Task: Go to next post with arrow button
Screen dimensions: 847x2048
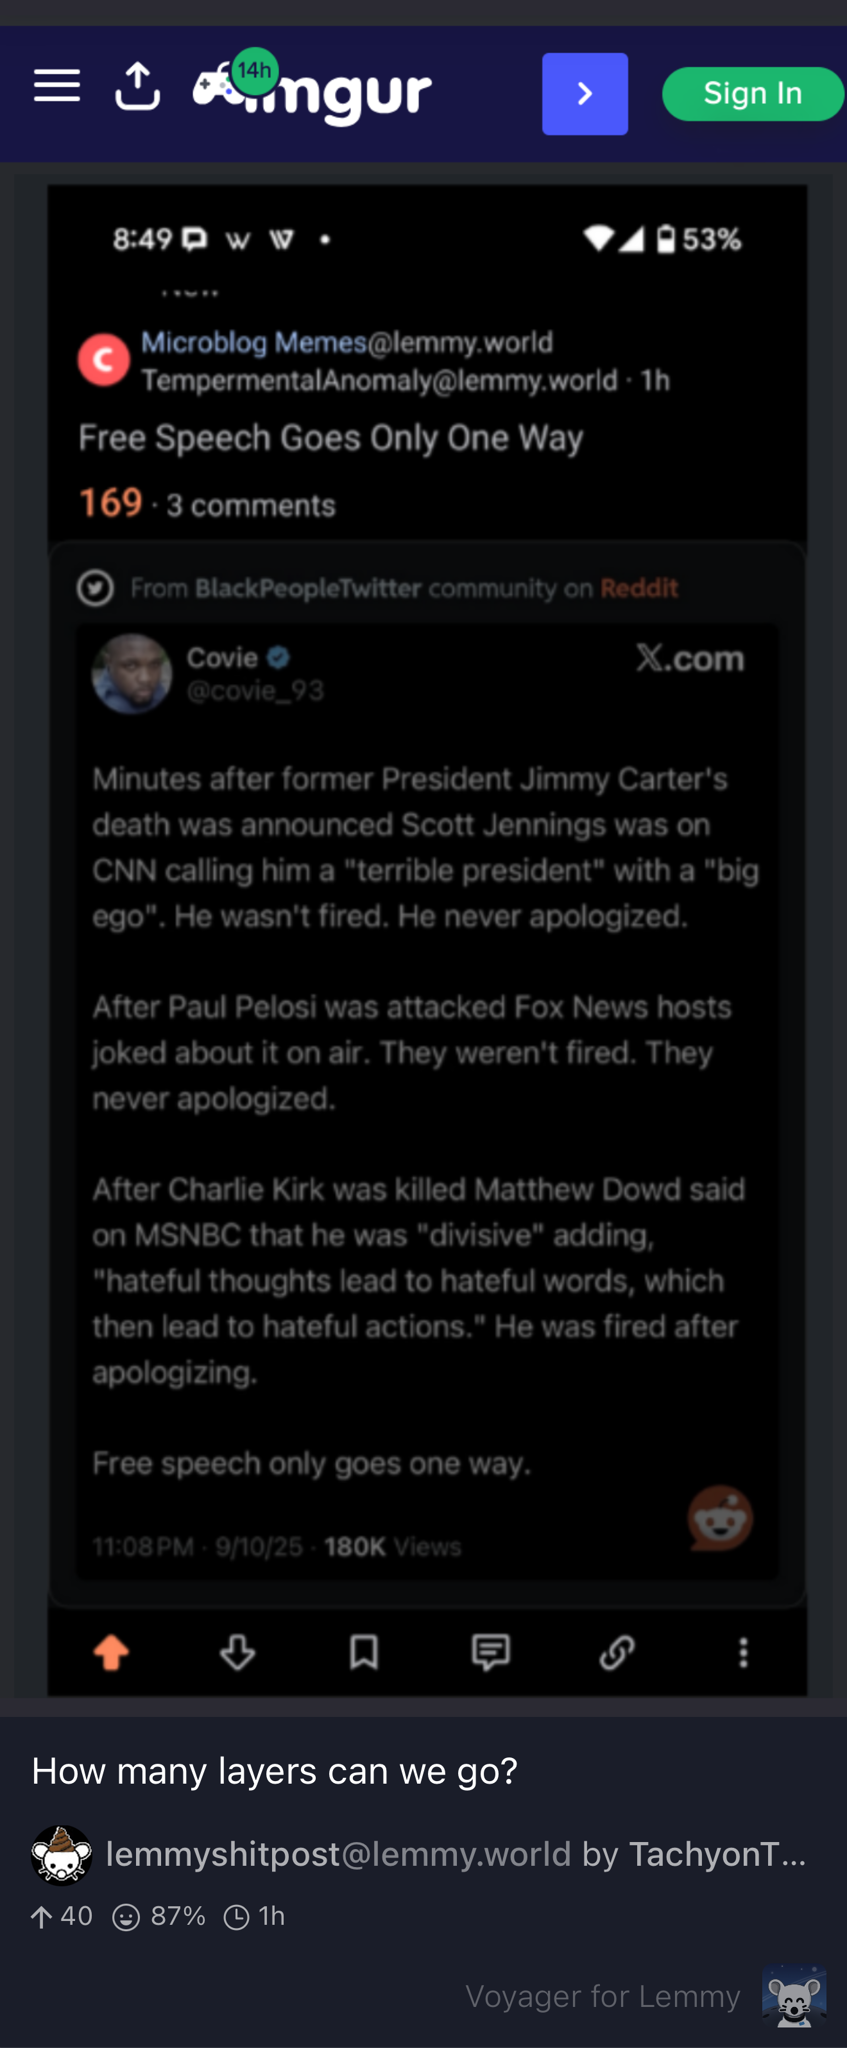Action: tap(585, 94)
